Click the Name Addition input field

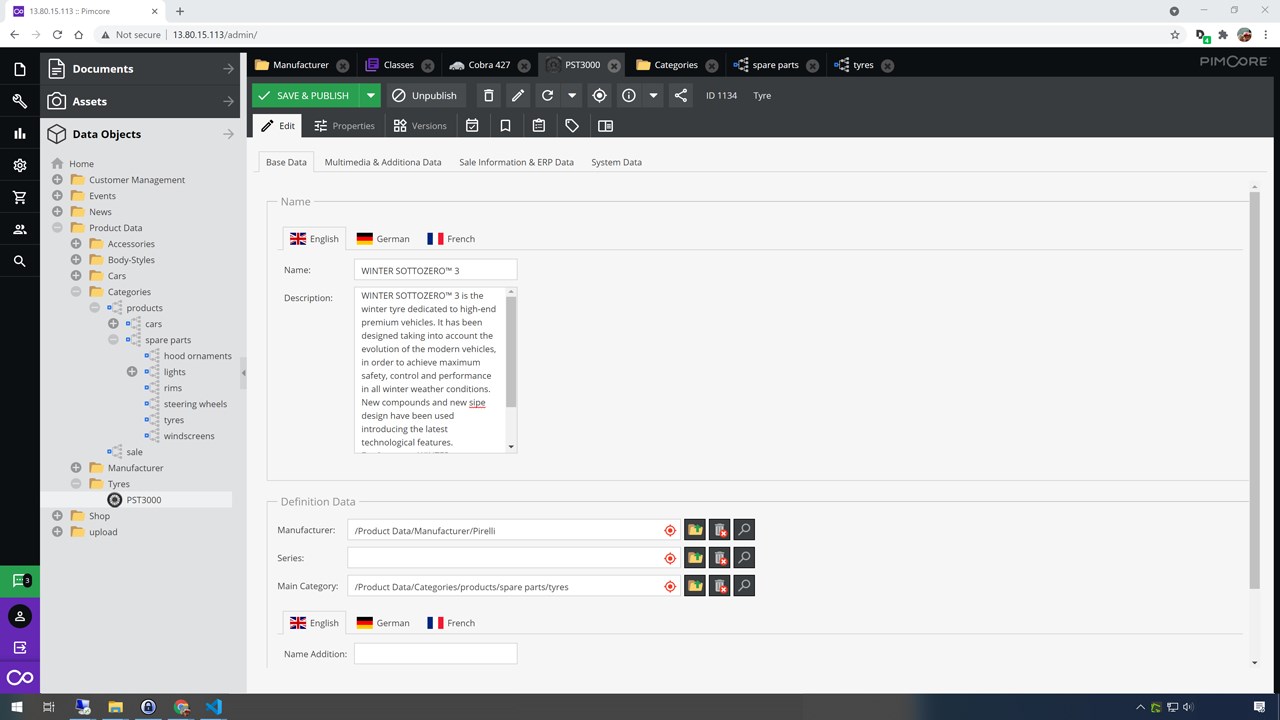point(435,654)
